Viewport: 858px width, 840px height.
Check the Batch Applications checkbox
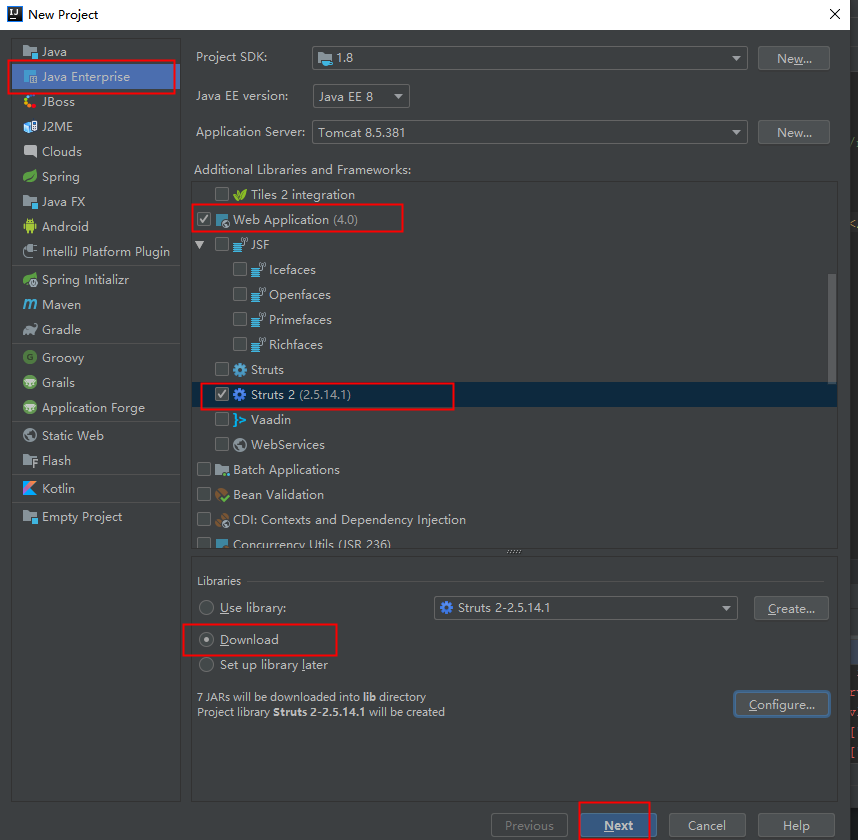[204, 469]
